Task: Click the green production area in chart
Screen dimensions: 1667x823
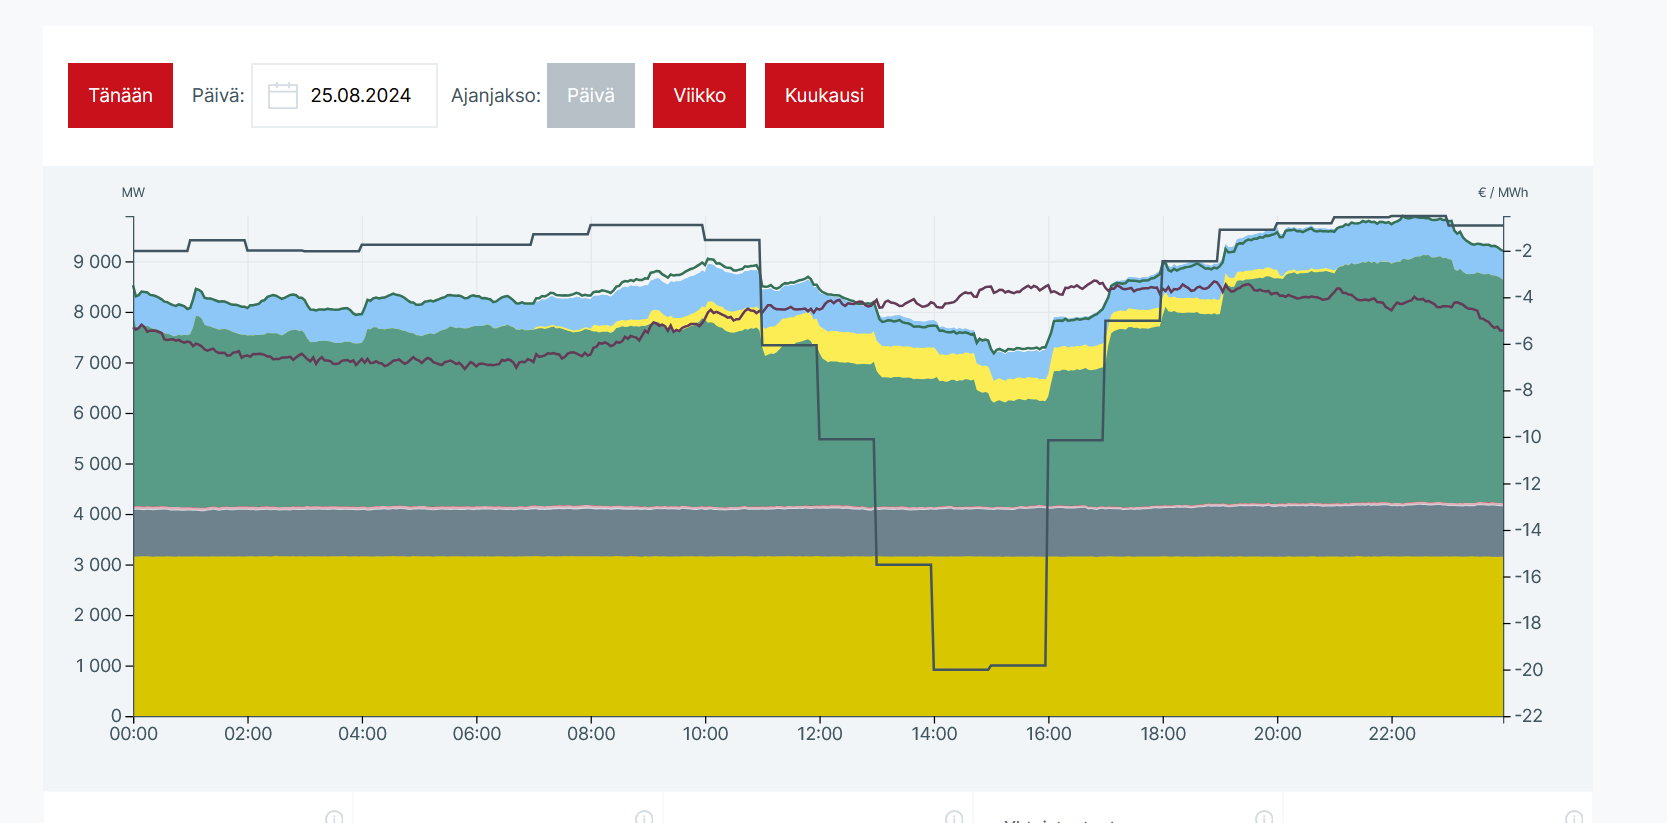Action: point(500,430)
